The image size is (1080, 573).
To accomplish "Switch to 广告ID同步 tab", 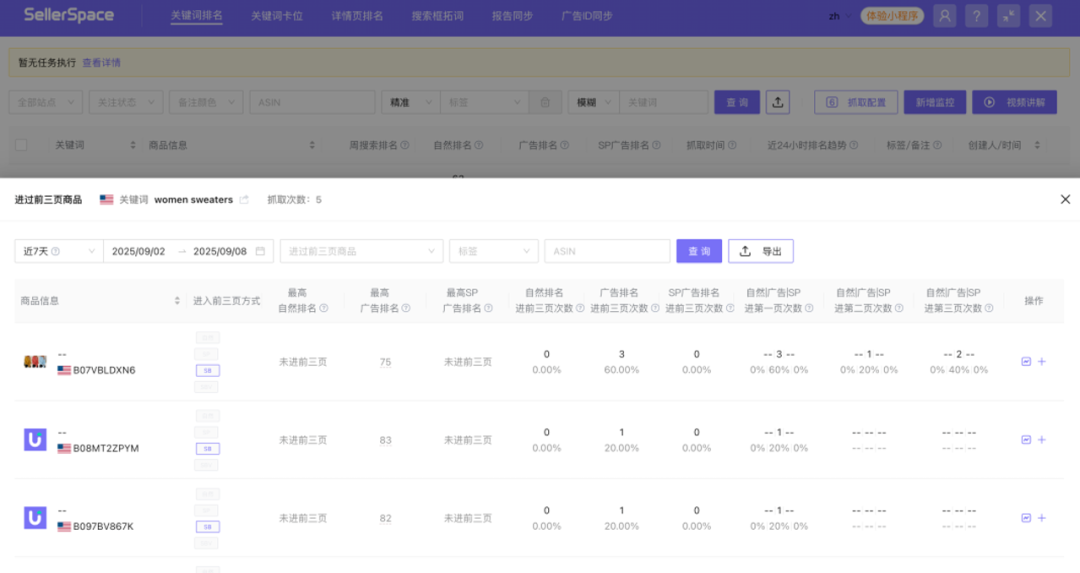I will 587,16.
